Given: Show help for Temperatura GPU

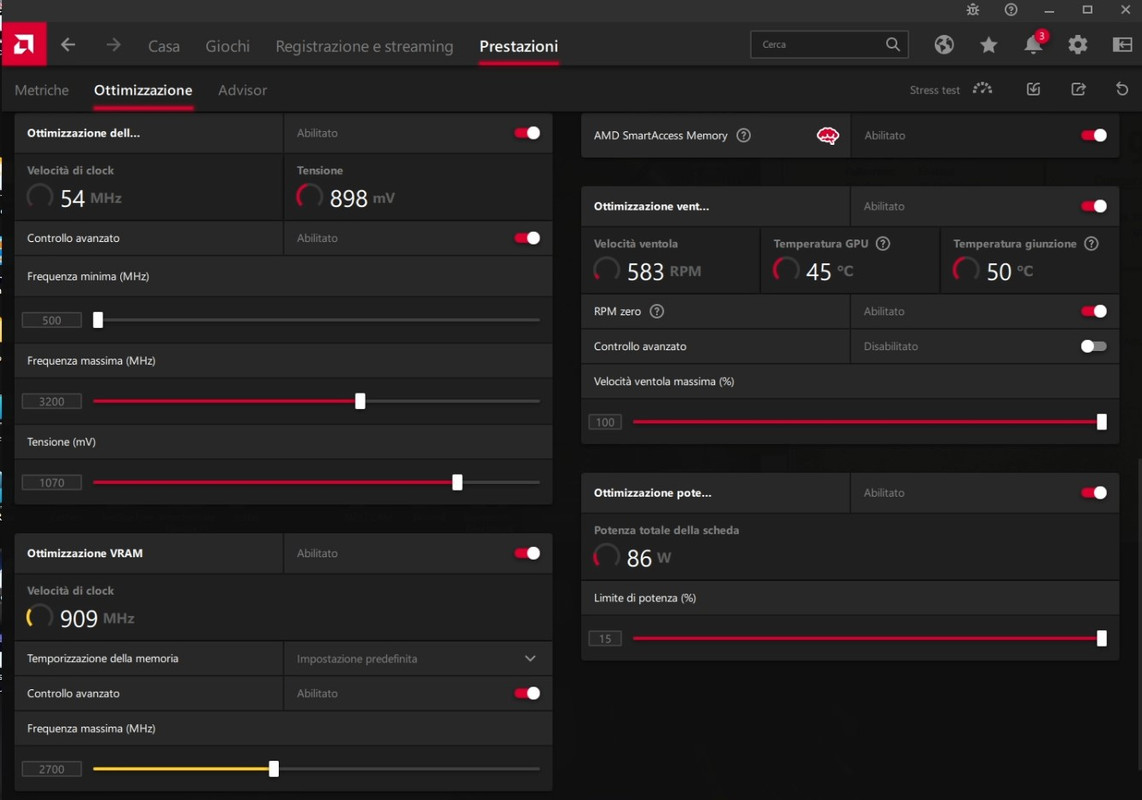Looking at the screenshot, I should [883, 243].
